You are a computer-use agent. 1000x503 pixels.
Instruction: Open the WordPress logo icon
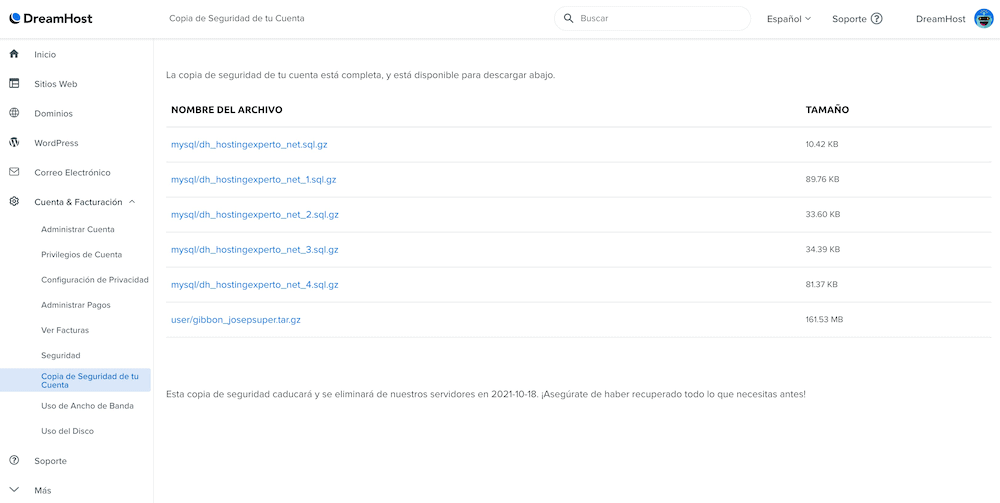tap(14, 143)
